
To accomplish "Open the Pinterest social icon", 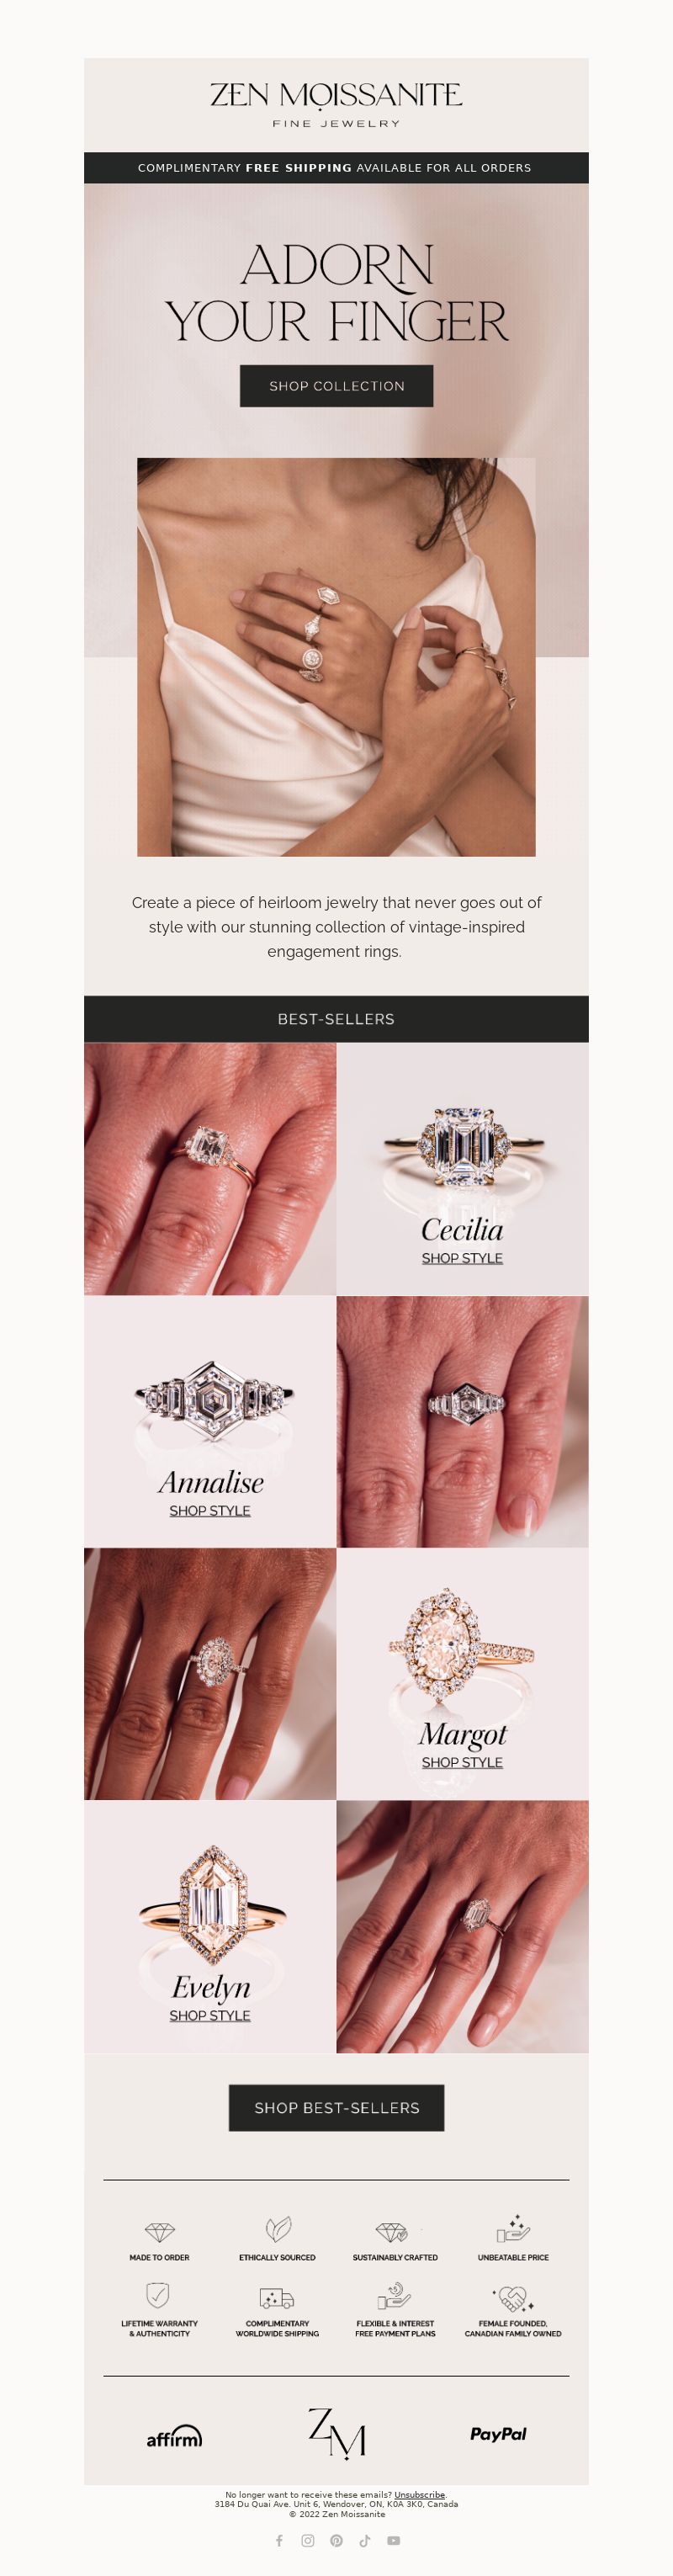I will [336, 2540].
